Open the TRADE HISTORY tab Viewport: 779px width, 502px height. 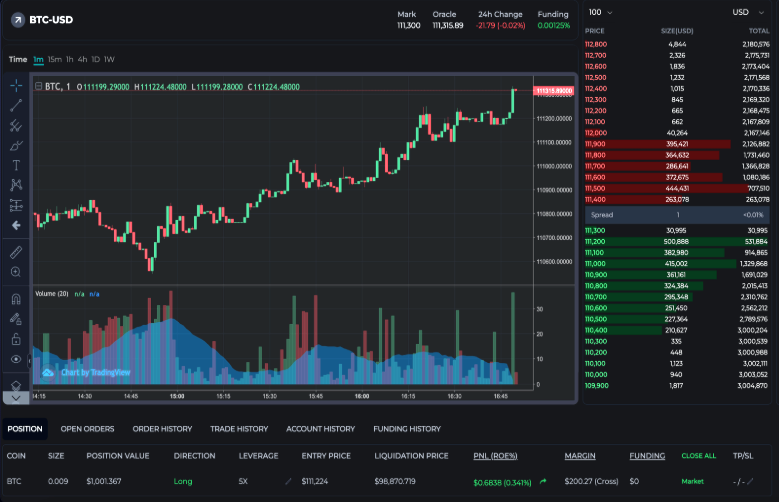(x=239, y=429)
